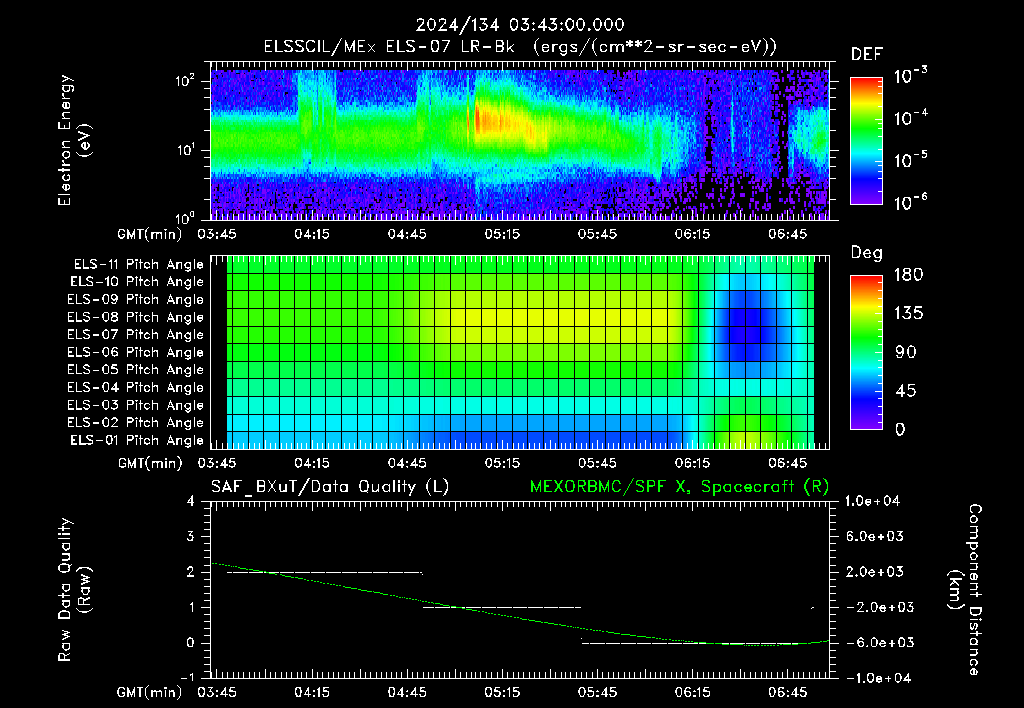Click the 2.0e+03 right axis value
The image size is (1024, 708).
(874, 572)
